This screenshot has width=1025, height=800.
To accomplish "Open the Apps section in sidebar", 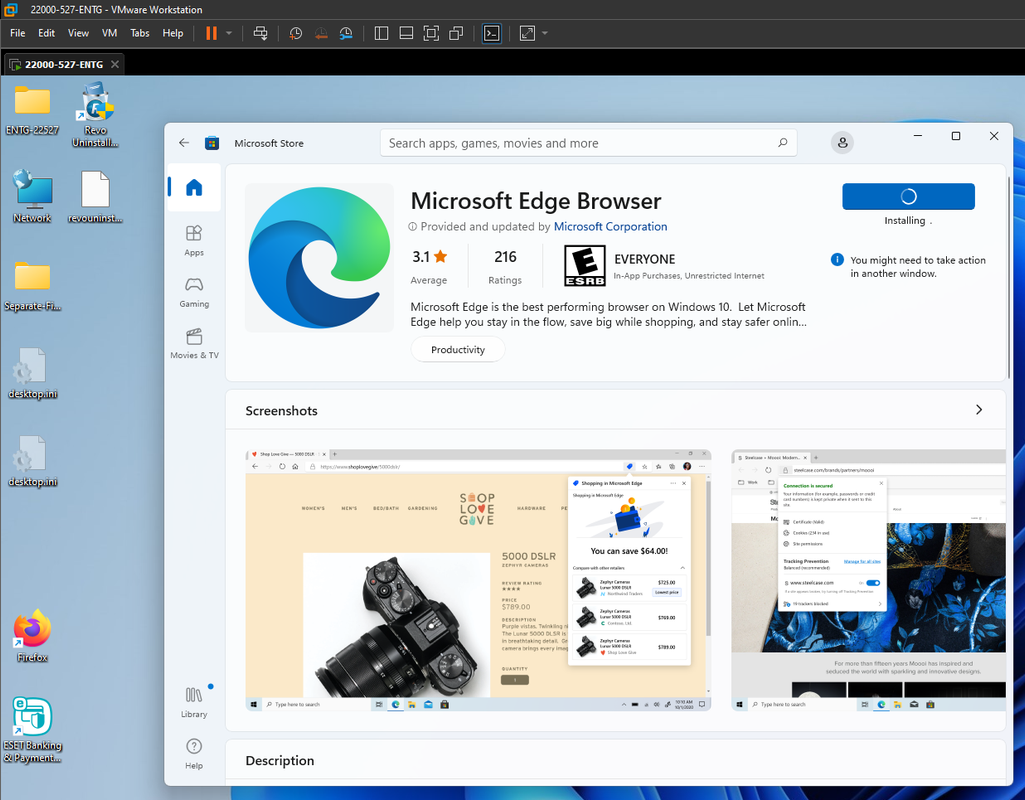I will click(194, 241).
